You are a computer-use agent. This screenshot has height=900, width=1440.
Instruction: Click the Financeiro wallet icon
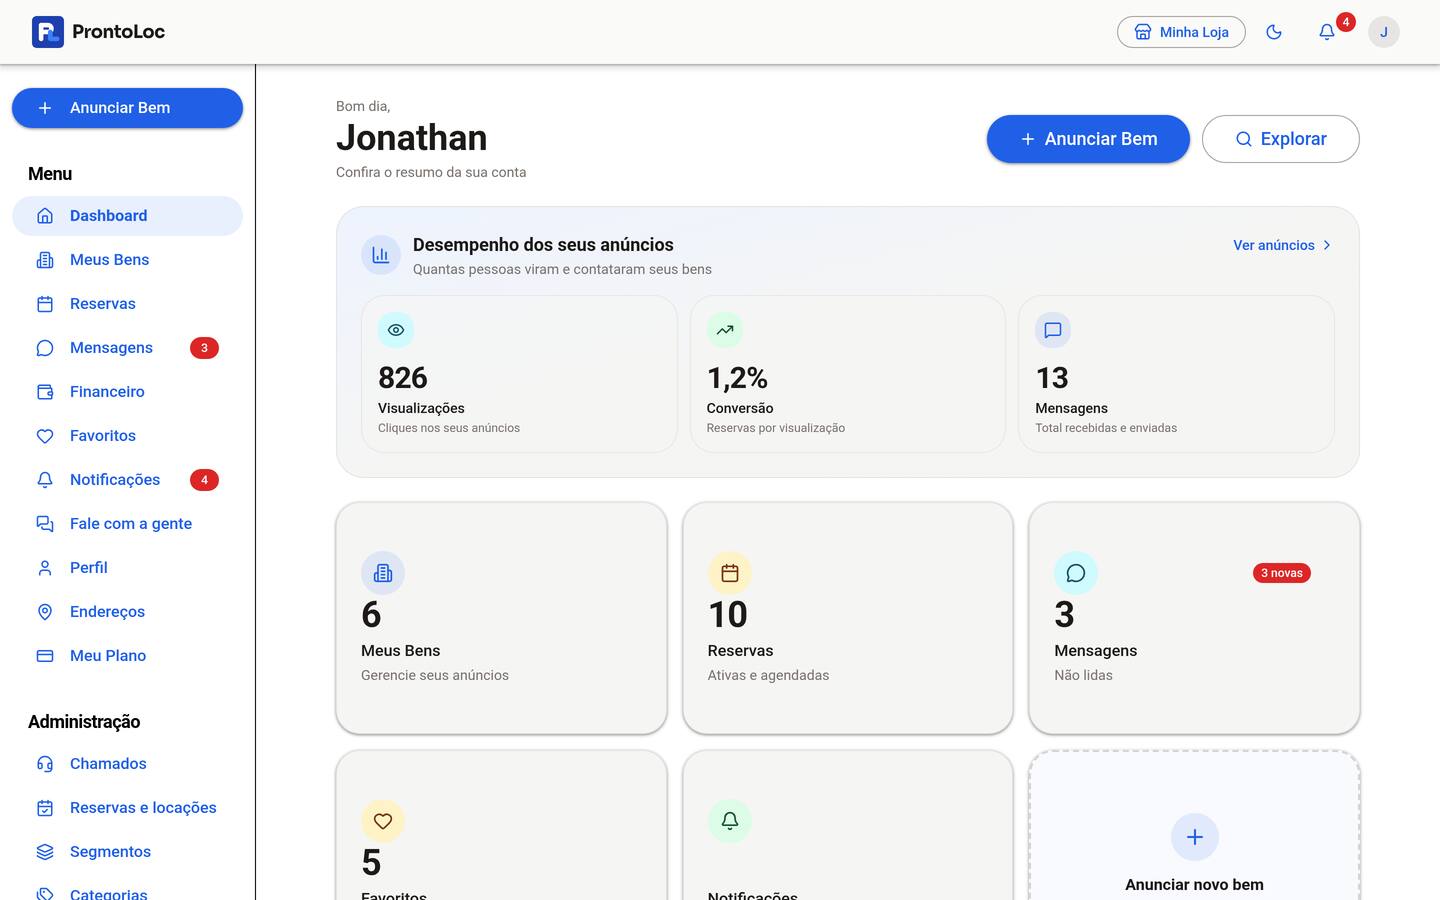[x=45, y=392]
